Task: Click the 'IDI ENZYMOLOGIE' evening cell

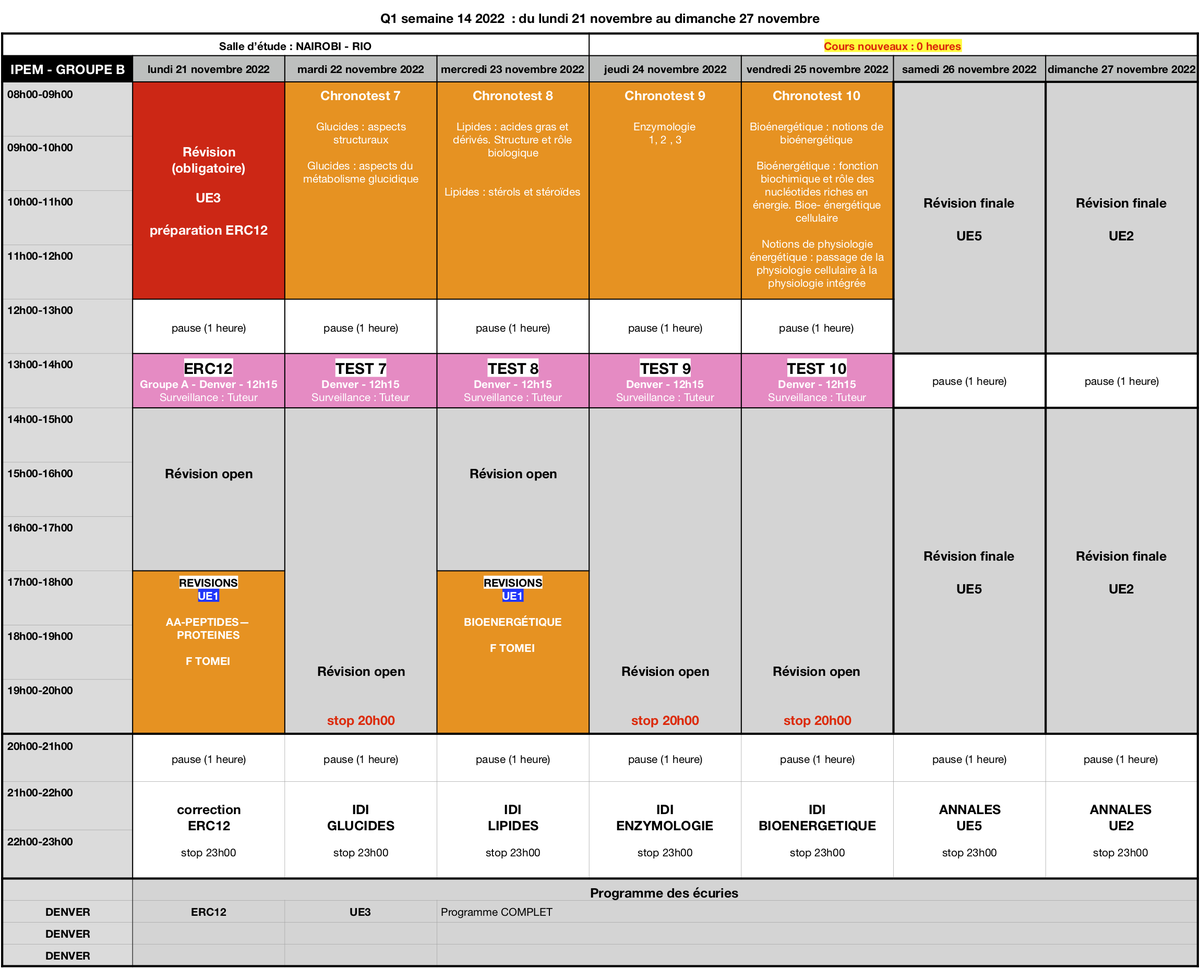Action: 665,830
